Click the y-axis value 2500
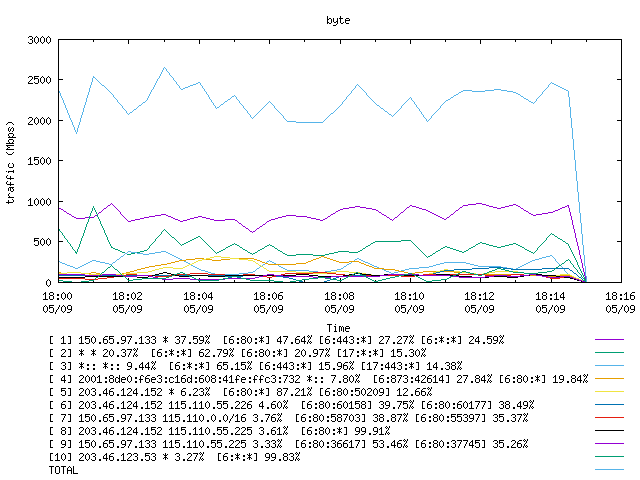 pyautogui.click(x=40, y=80)
